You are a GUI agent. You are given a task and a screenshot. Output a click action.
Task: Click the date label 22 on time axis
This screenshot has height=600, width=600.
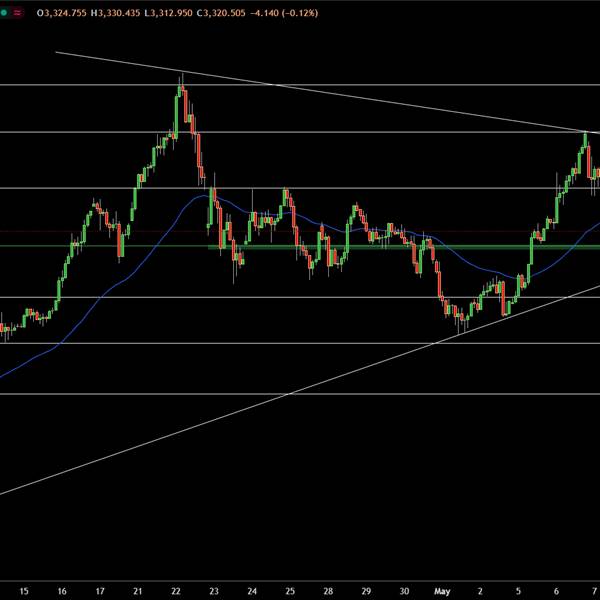(x=176, y=591)
